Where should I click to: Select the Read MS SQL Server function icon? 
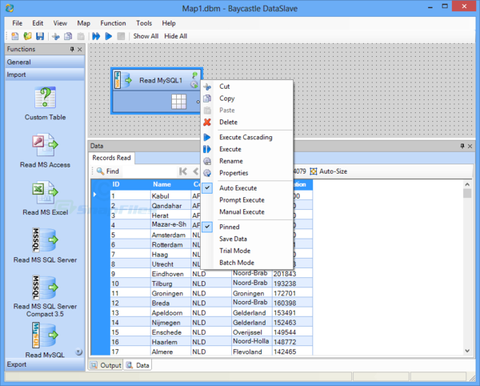coord(45,240)
